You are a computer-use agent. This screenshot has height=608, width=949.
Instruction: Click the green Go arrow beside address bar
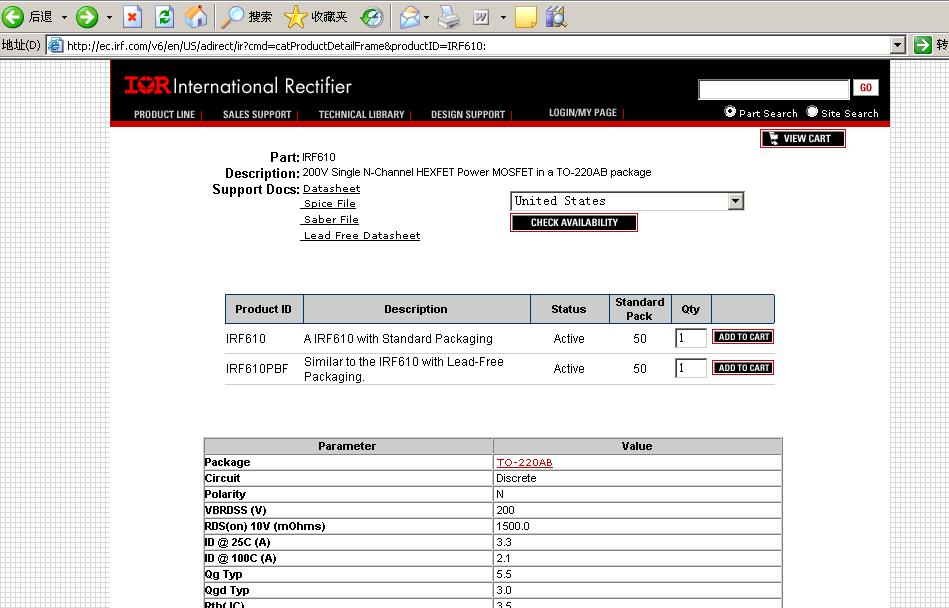coord(922,45)
